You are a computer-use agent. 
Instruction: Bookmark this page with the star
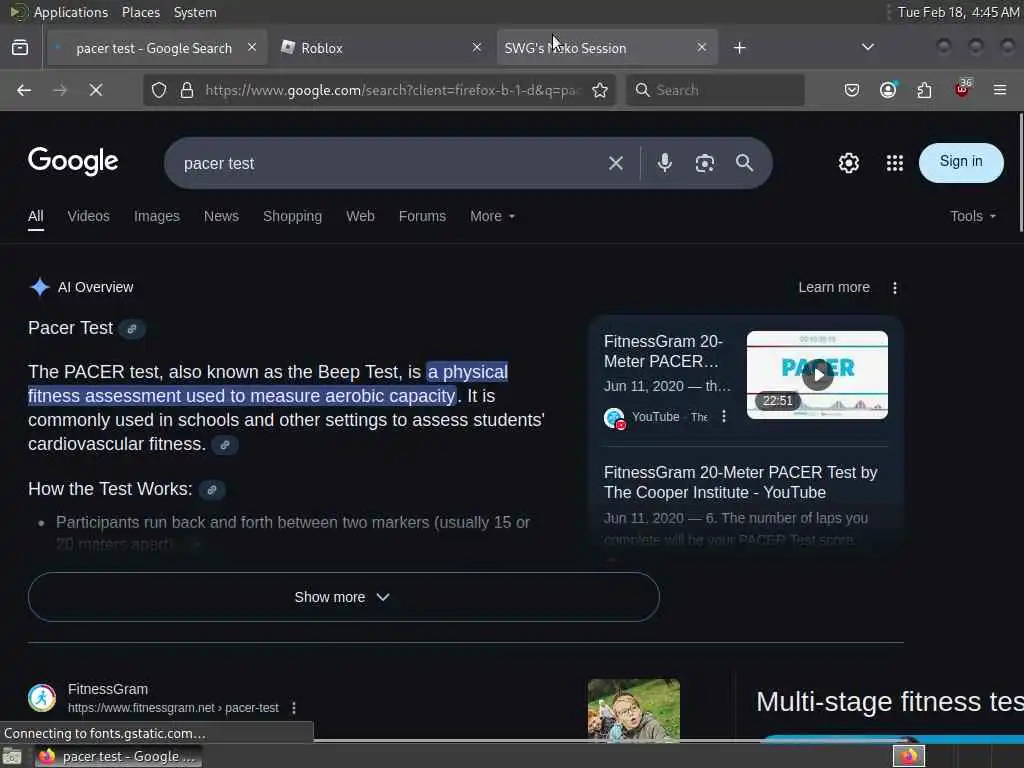click(600, 90)
